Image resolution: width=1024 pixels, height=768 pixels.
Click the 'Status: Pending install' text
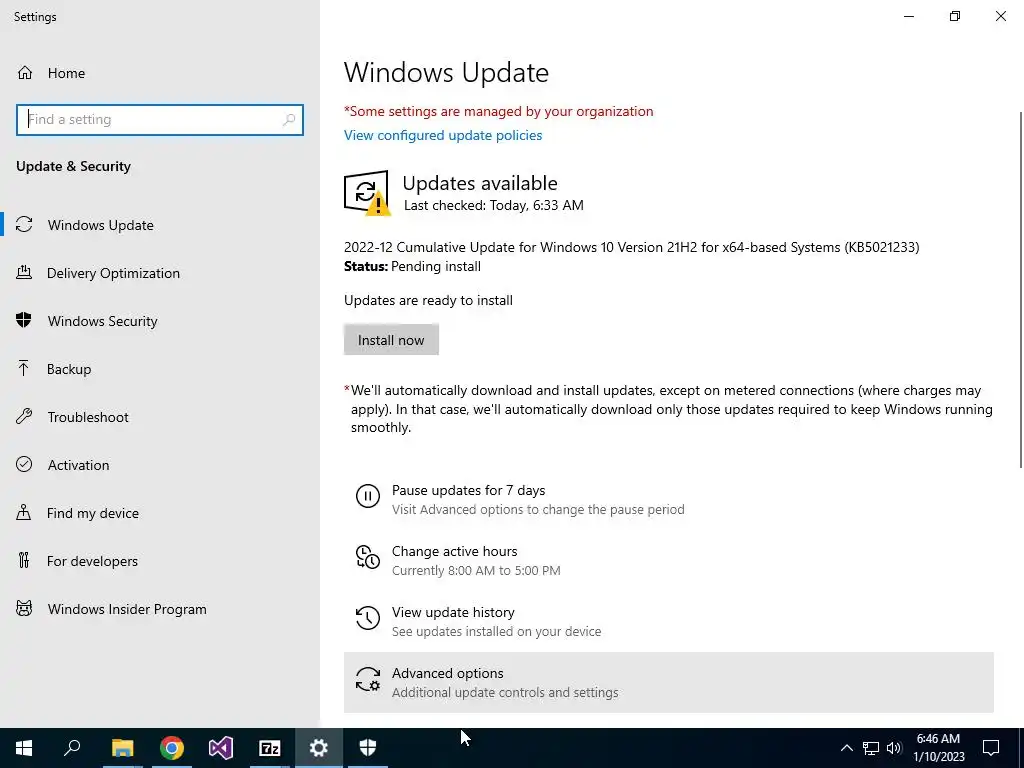click(x=412, y=266)
